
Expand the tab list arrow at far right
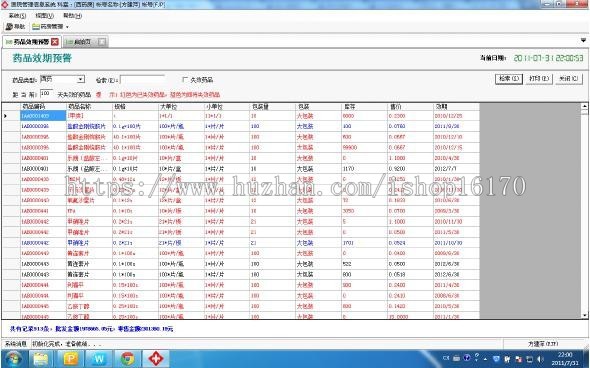[583, 40]
